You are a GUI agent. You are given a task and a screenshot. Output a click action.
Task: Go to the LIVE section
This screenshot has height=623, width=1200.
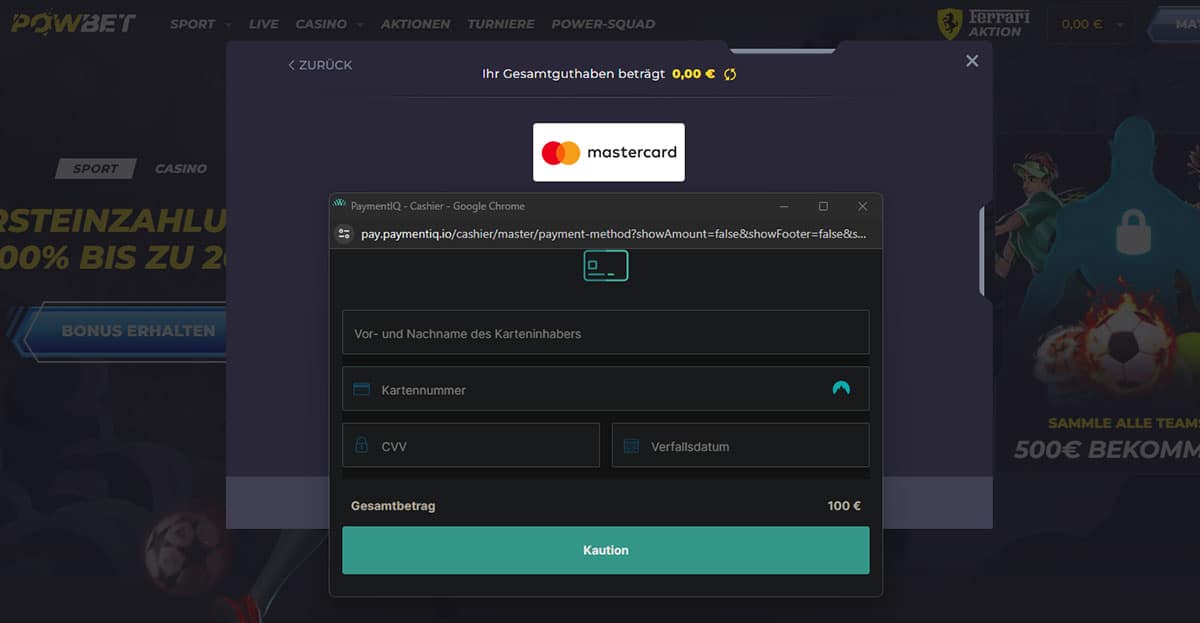pyautogui.click(x=263, y=24)
